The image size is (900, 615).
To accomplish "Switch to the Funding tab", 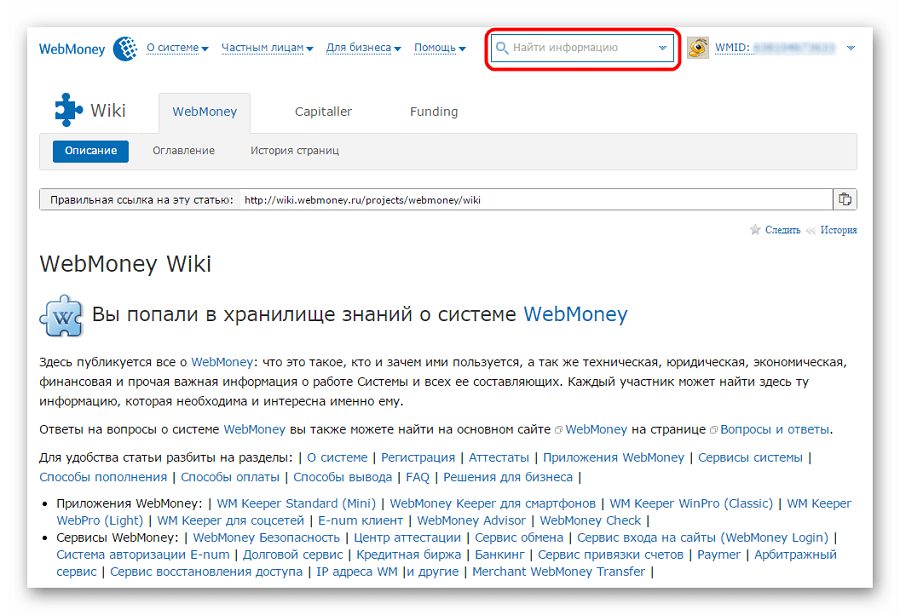I will point(434,111).
